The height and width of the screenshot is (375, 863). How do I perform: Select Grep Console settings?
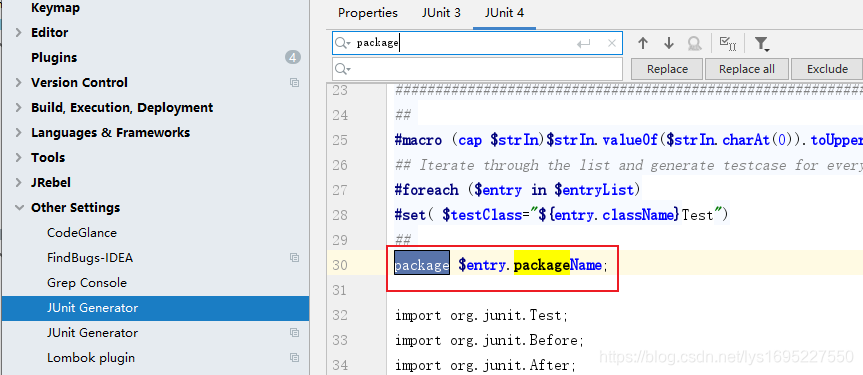click(x=87, y=283)
